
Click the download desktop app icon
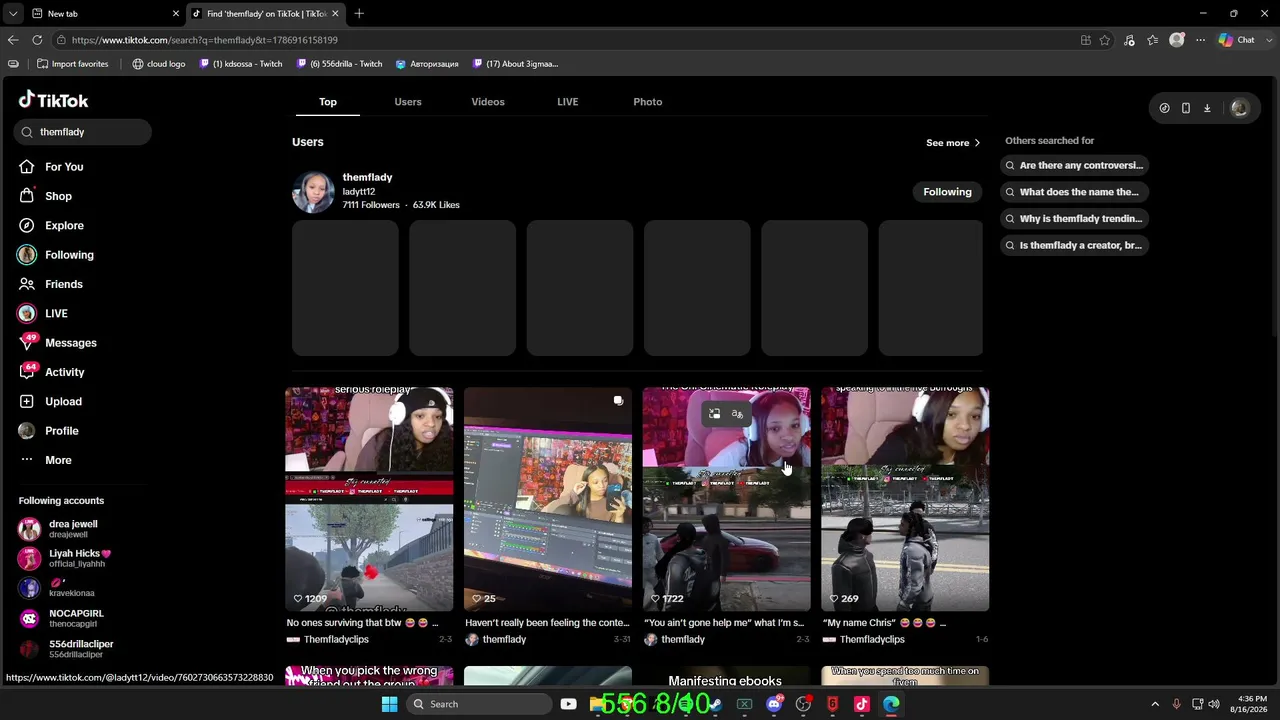[1207, 108]
